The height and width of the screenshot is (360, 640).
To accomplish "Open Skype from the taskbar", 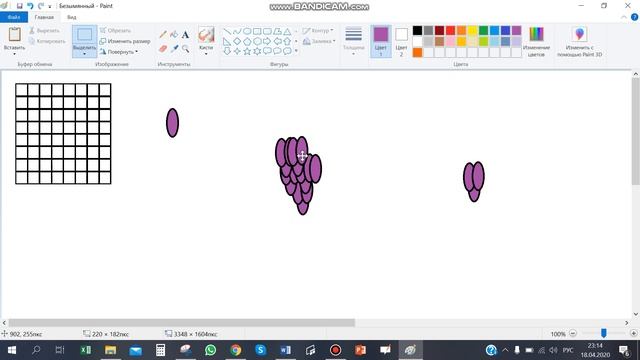I will coord(260,350).
